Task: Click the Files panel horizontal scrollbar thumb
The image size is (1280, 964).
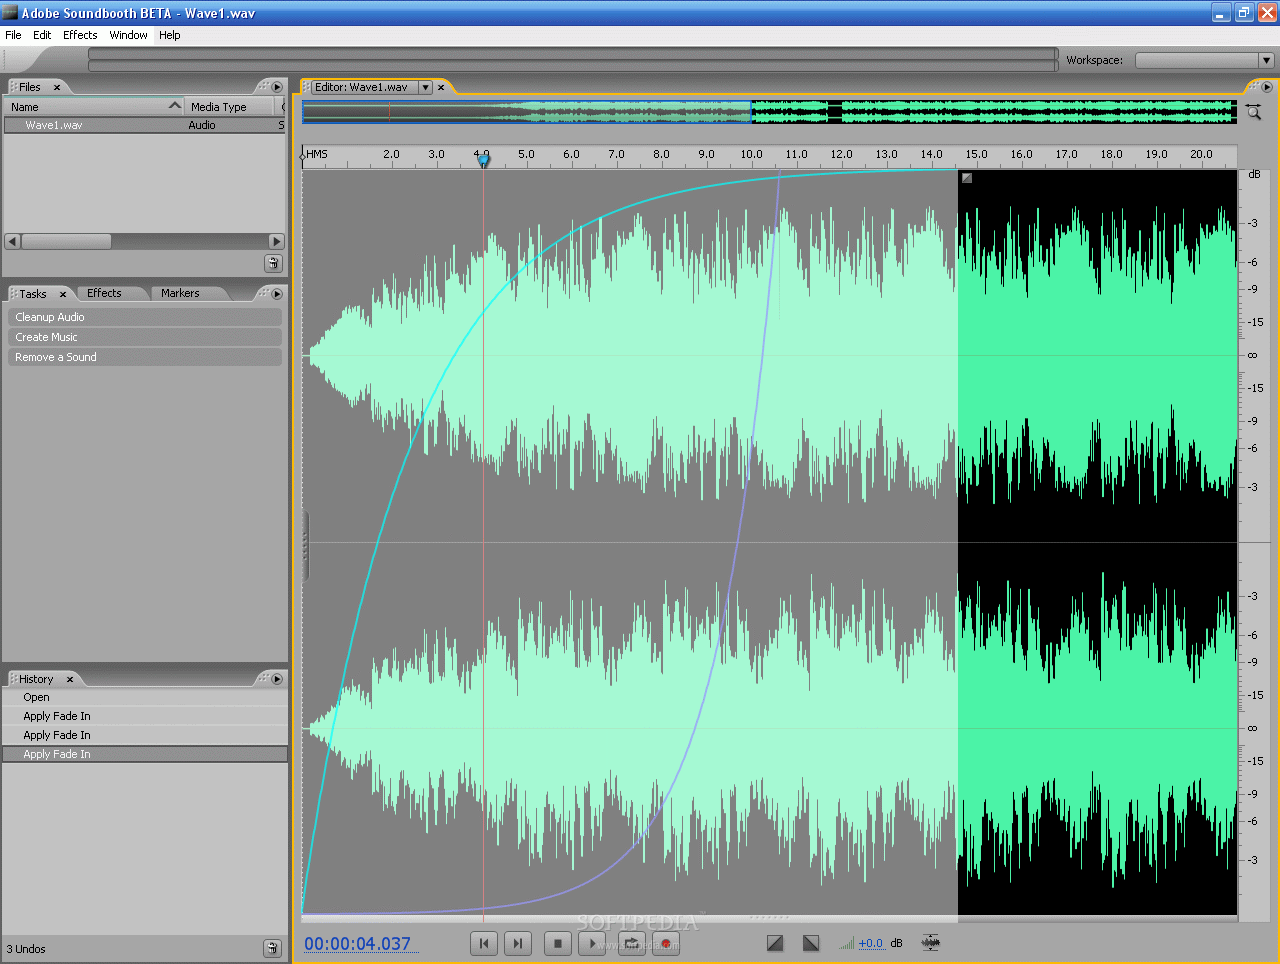Action: (x=66, y=241)
